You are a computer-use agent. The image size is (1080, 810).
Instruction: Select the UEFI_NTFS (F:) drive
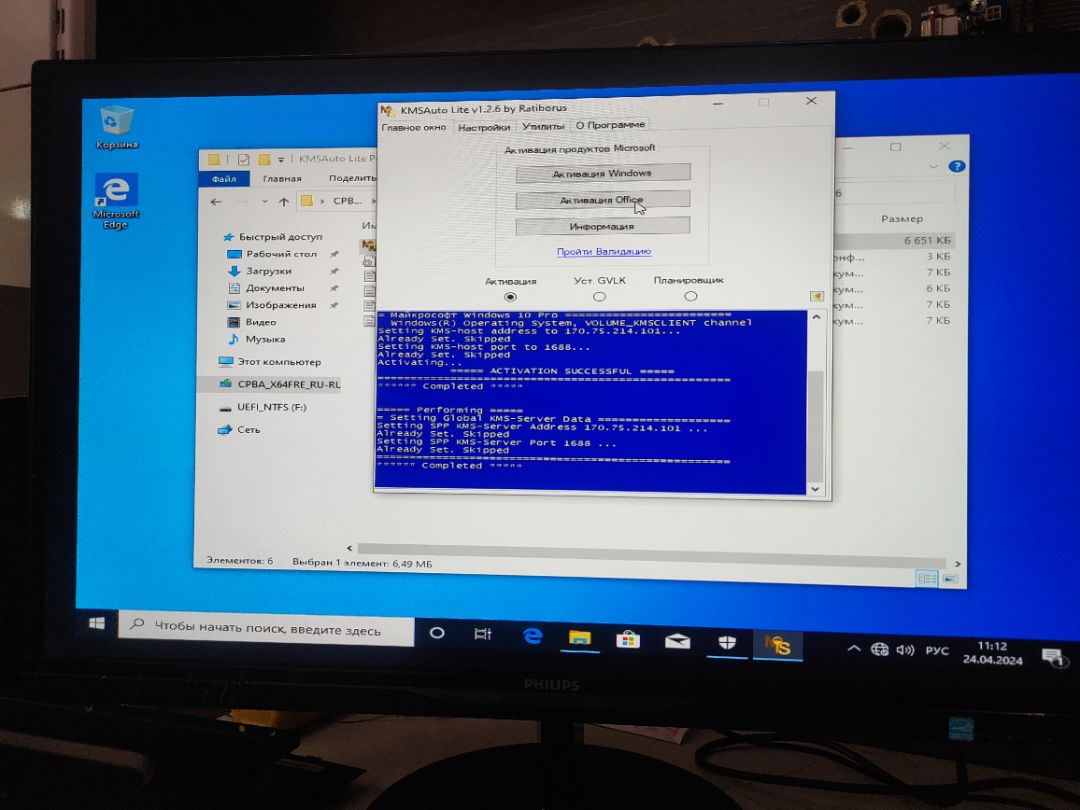[263, 407]
